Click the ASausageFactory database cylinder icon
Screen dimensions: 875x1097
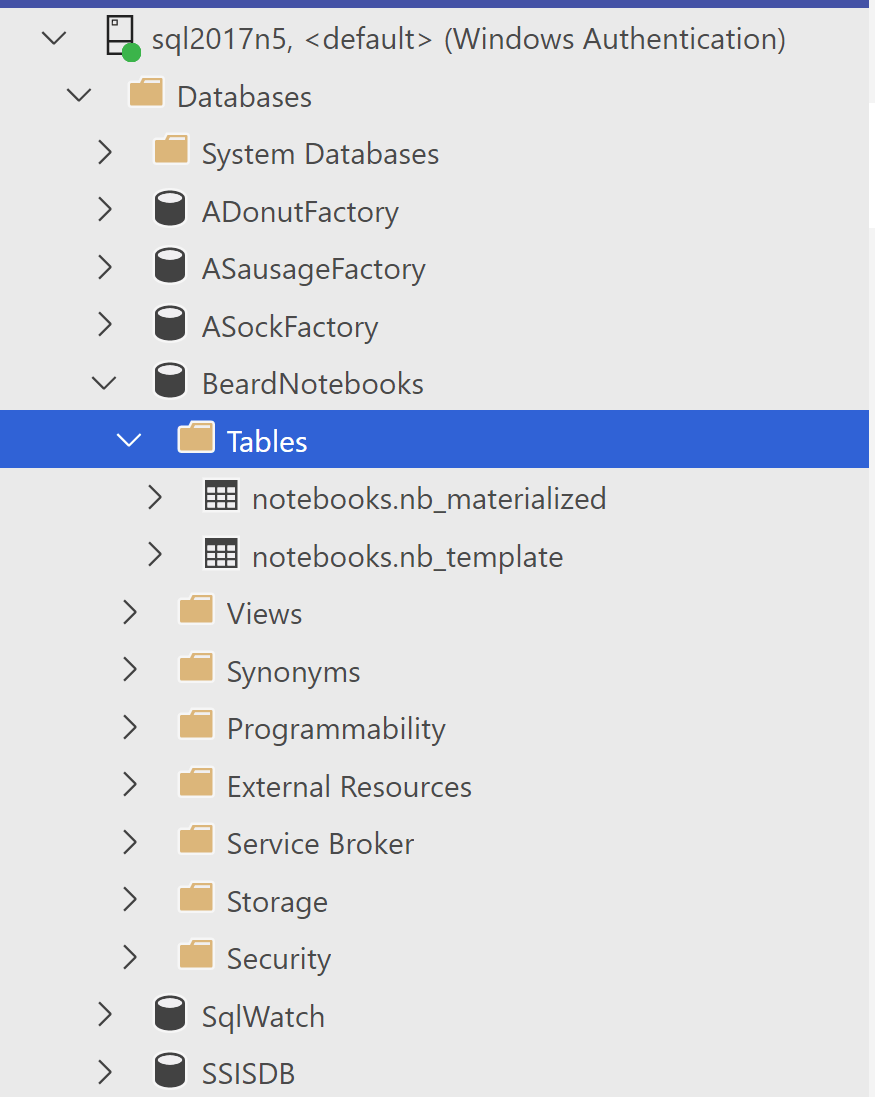click(x=170, y=268)
